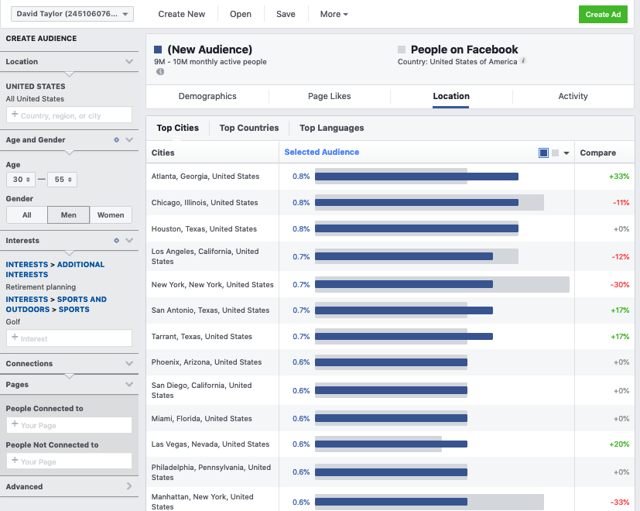Open the Top Languages sub-tab
This screenshot has height=511, width=640.
(x=331, y=128)
